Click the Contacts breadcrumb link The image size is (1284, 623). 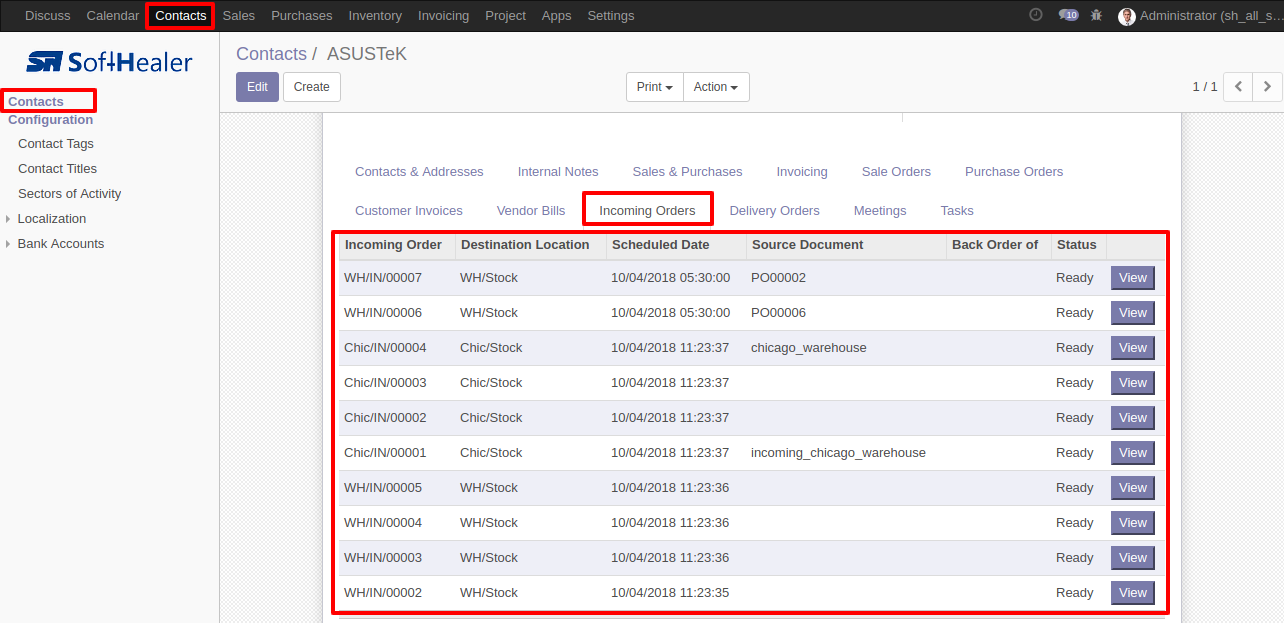click(271, 54)
